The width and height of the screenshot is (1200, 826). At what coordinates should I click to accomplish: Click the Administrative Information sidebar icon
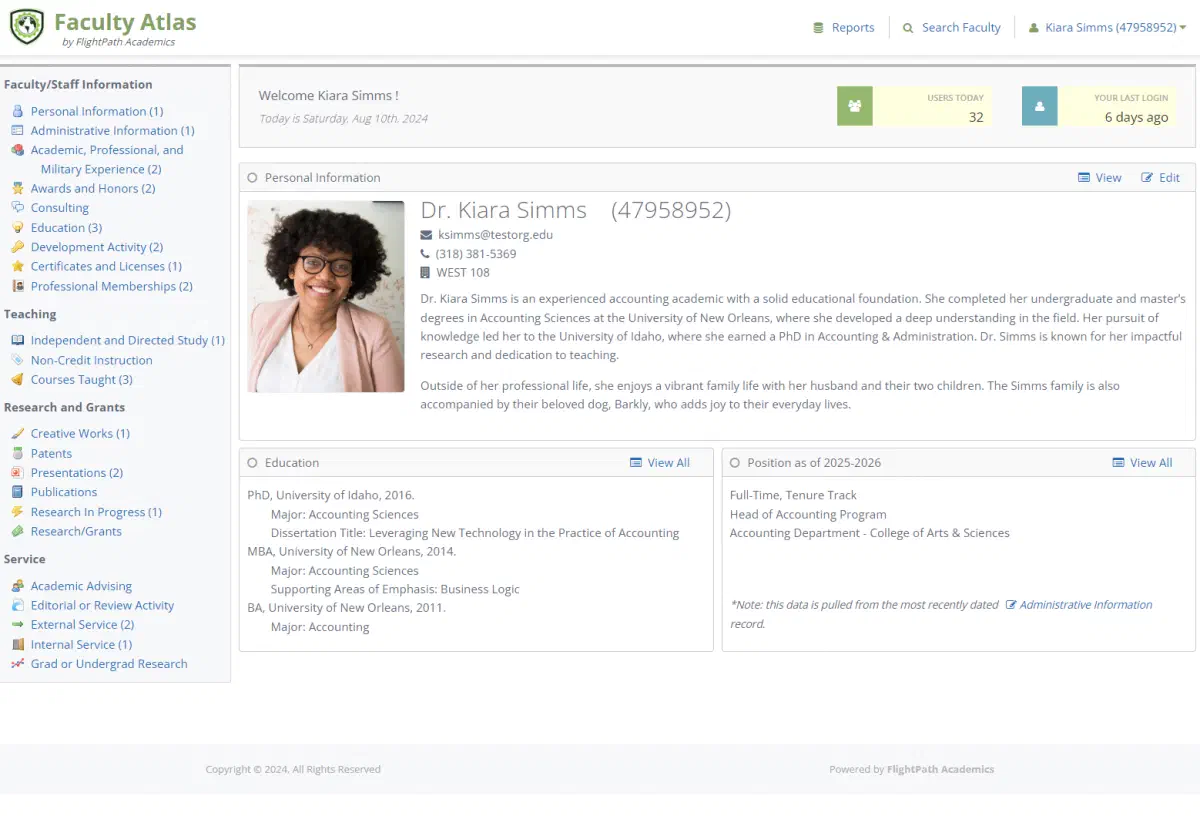[17, 130]
